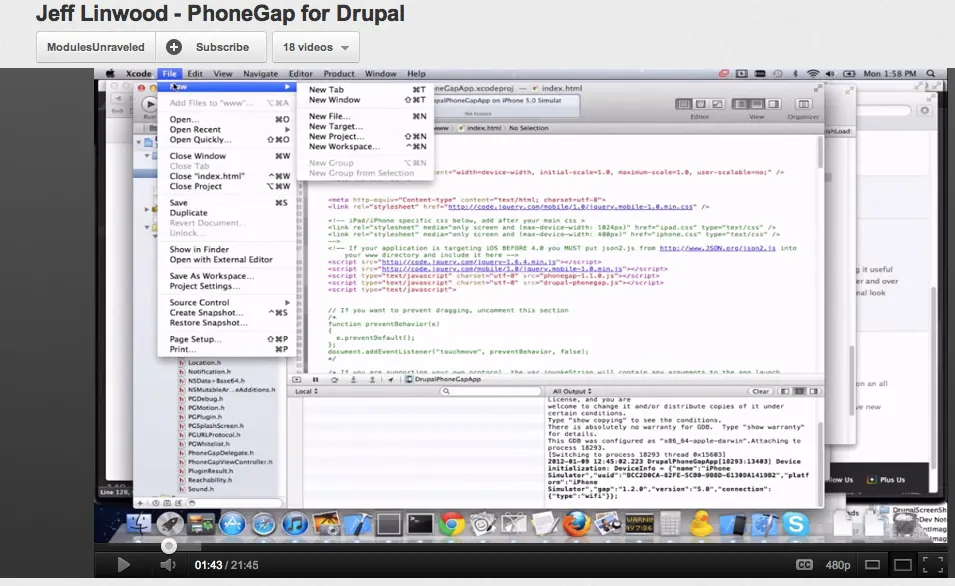
Task: Open the Edit menu
Action: (x=195, y=74)
